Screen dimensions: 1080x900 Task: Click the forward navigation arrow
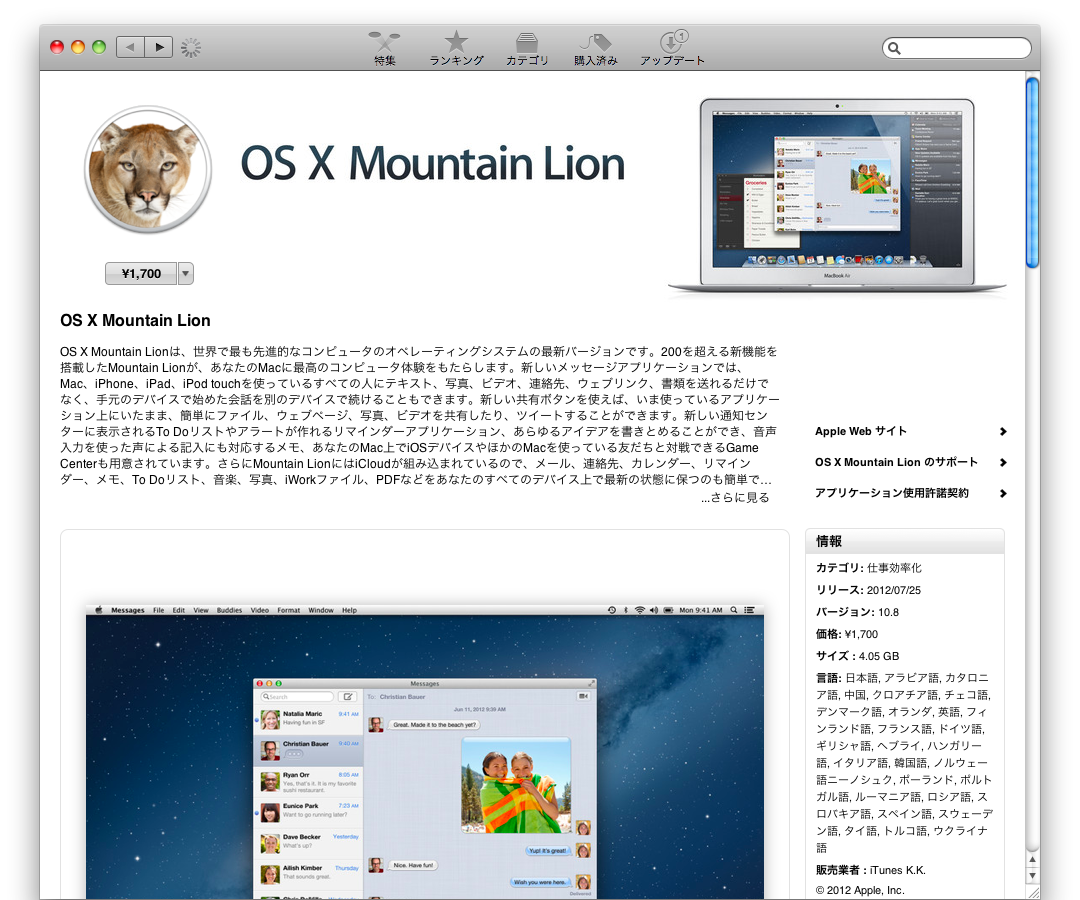pyautogui.click(x=159, y=47)
